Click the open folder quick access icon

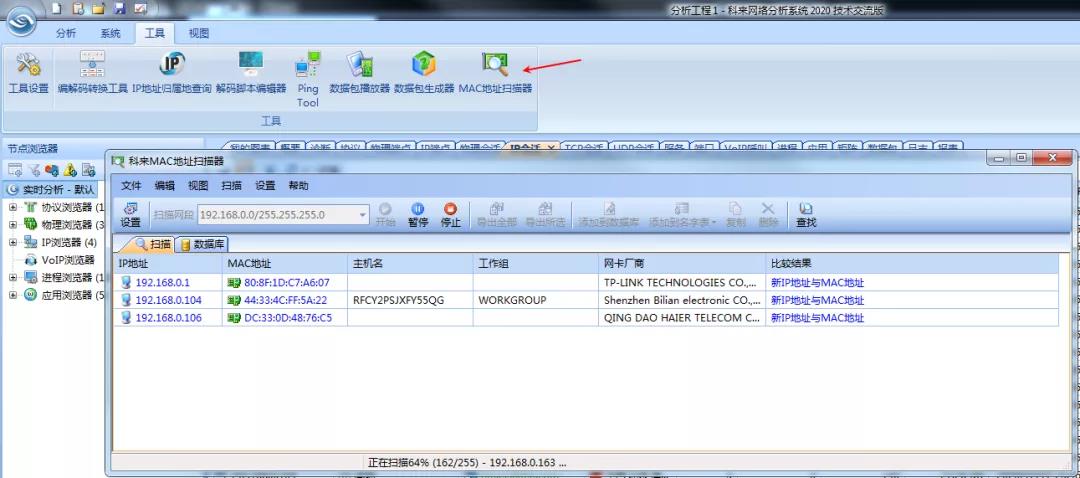[x=98, y=8]
